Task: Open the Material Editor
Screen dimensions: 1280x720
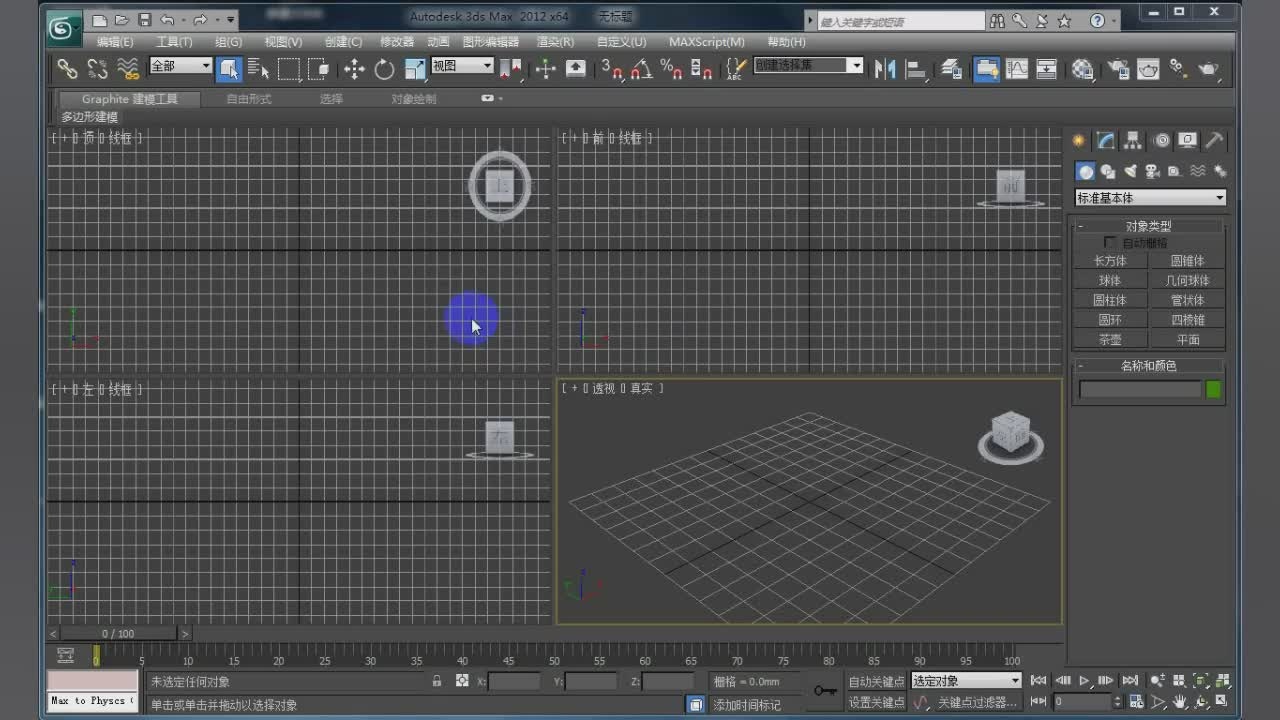Action: point(1083,68)
